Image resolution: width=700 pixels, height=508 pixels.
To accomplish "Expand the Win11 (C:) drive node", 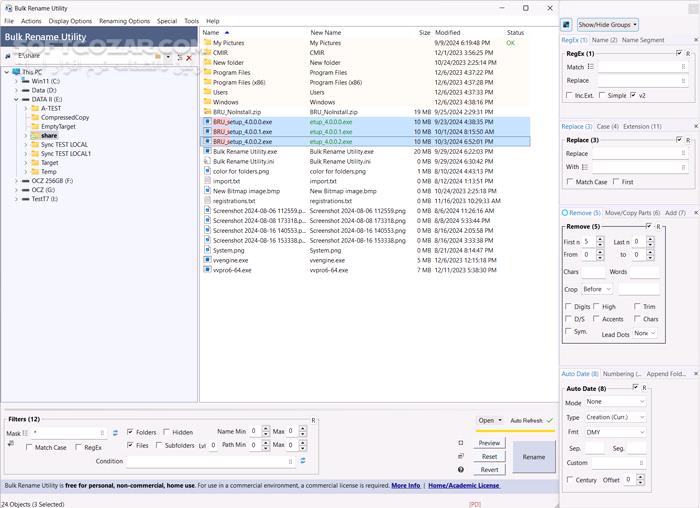I will pos(16,81).
